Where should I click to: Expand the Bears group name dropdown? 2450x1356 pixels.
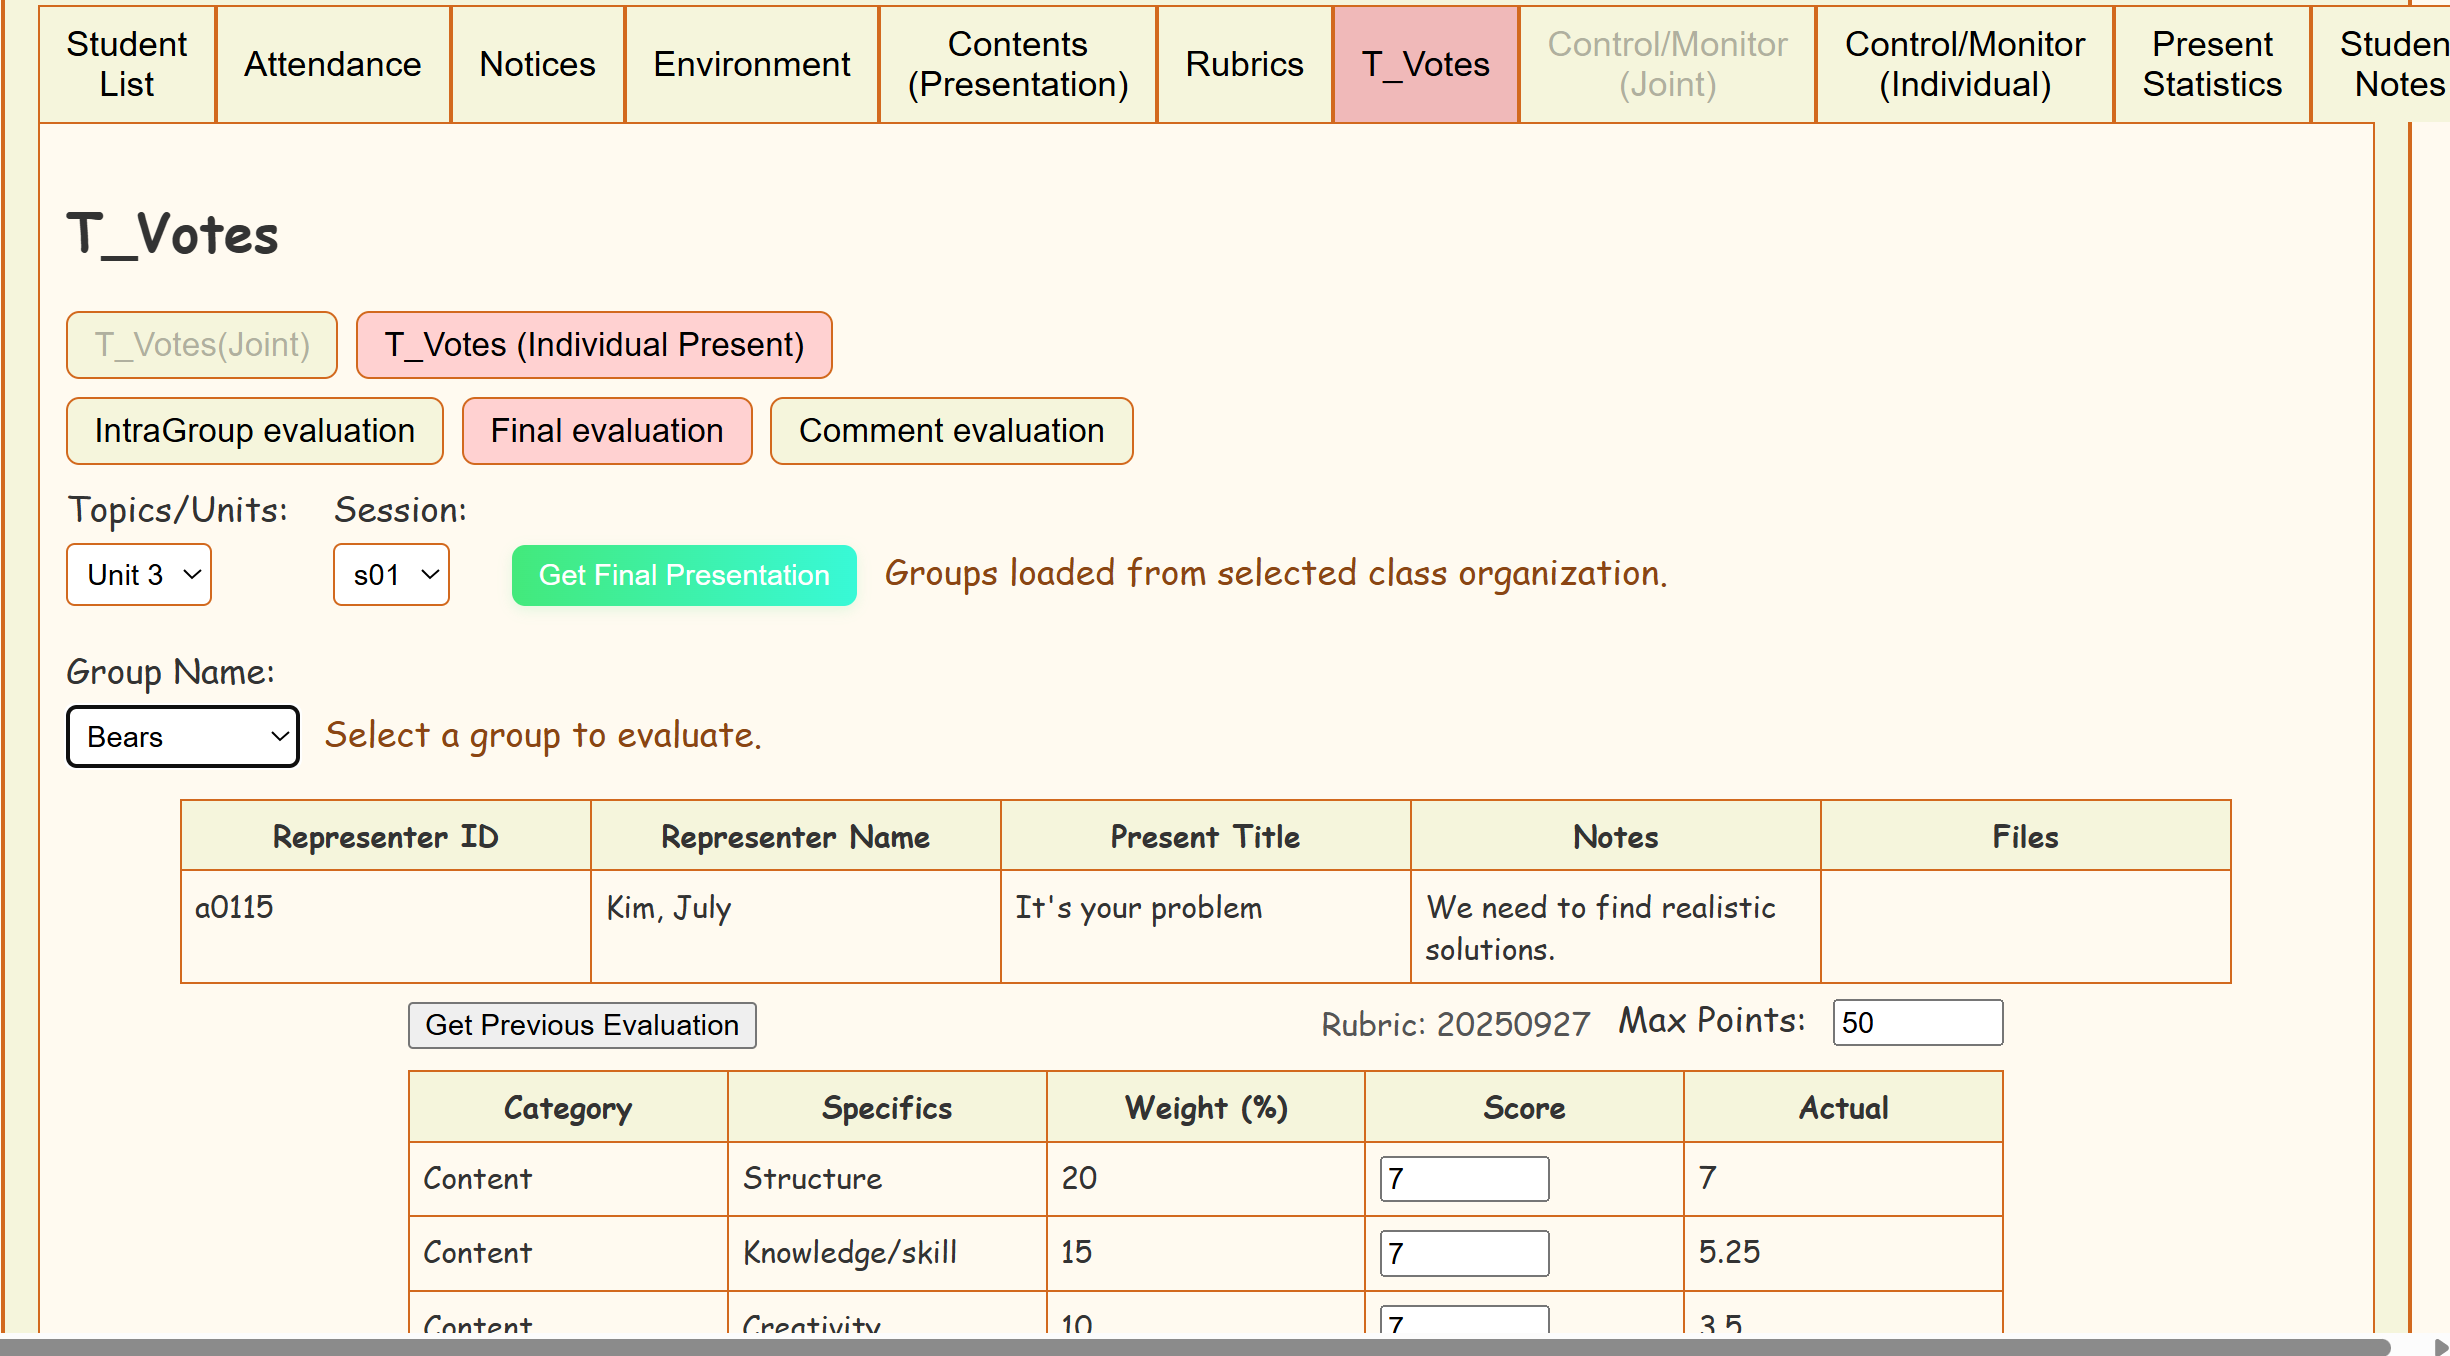point(183,737)
